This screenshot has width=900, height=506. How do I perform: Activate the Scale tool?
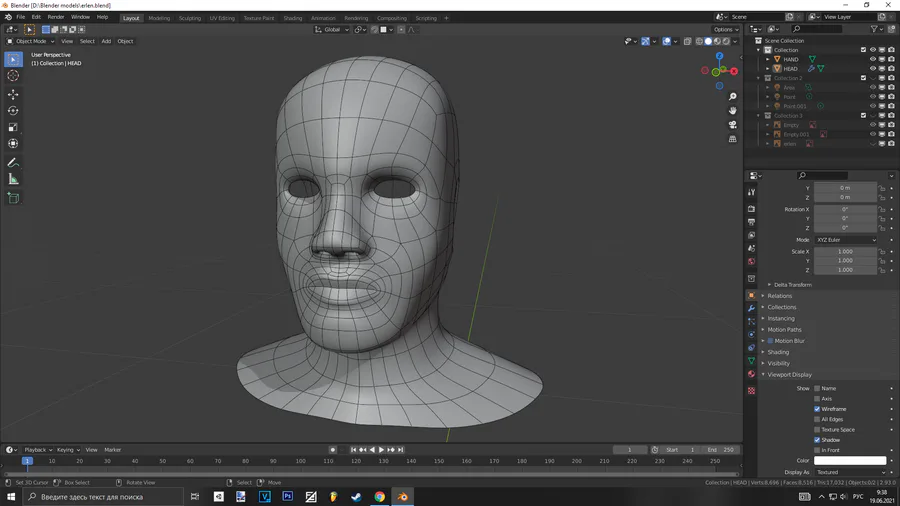click(x=13, y=128)
